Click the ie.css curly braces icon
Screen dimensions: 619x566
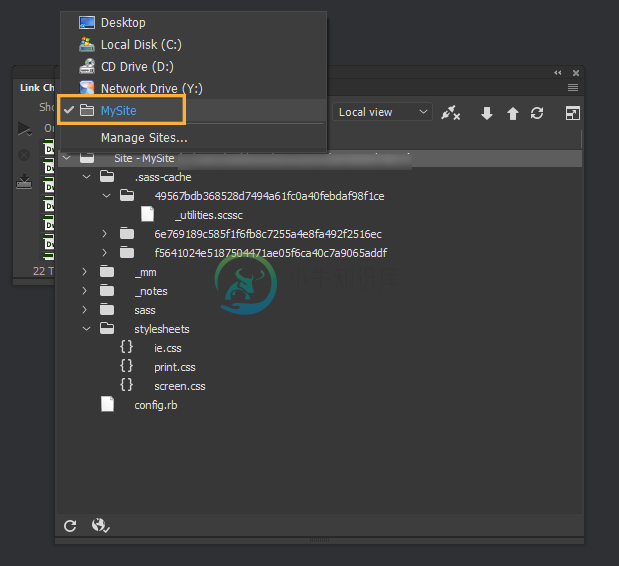(x=126, y=347)
